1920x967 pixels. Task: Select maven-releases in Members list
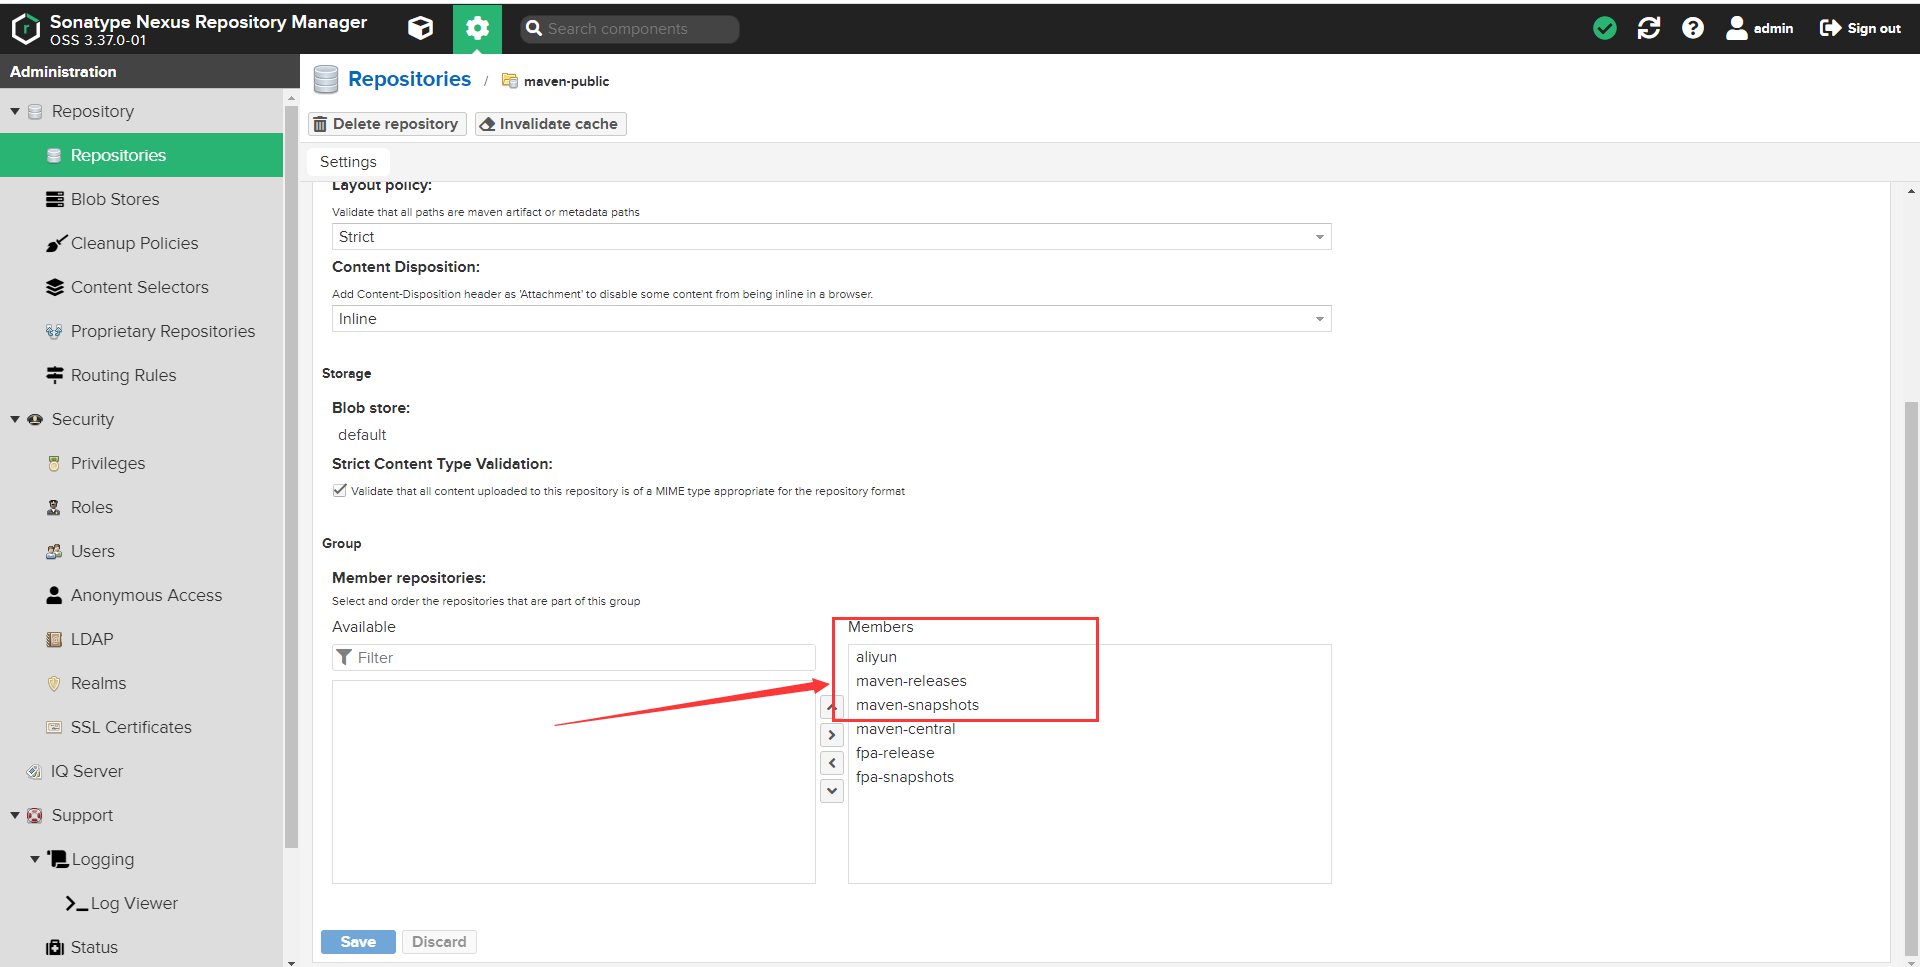(x=1089, y=681)
